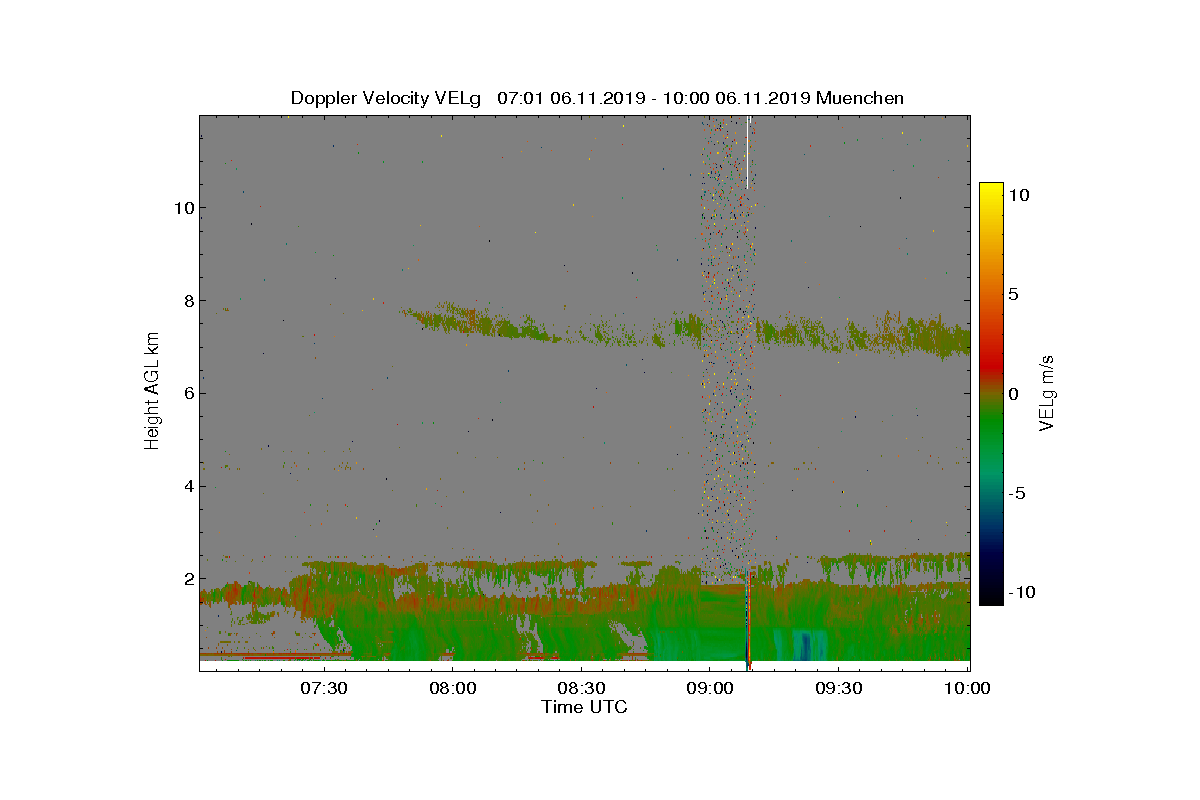
Task: Click the height axis label 10
Action: [184, 208]
